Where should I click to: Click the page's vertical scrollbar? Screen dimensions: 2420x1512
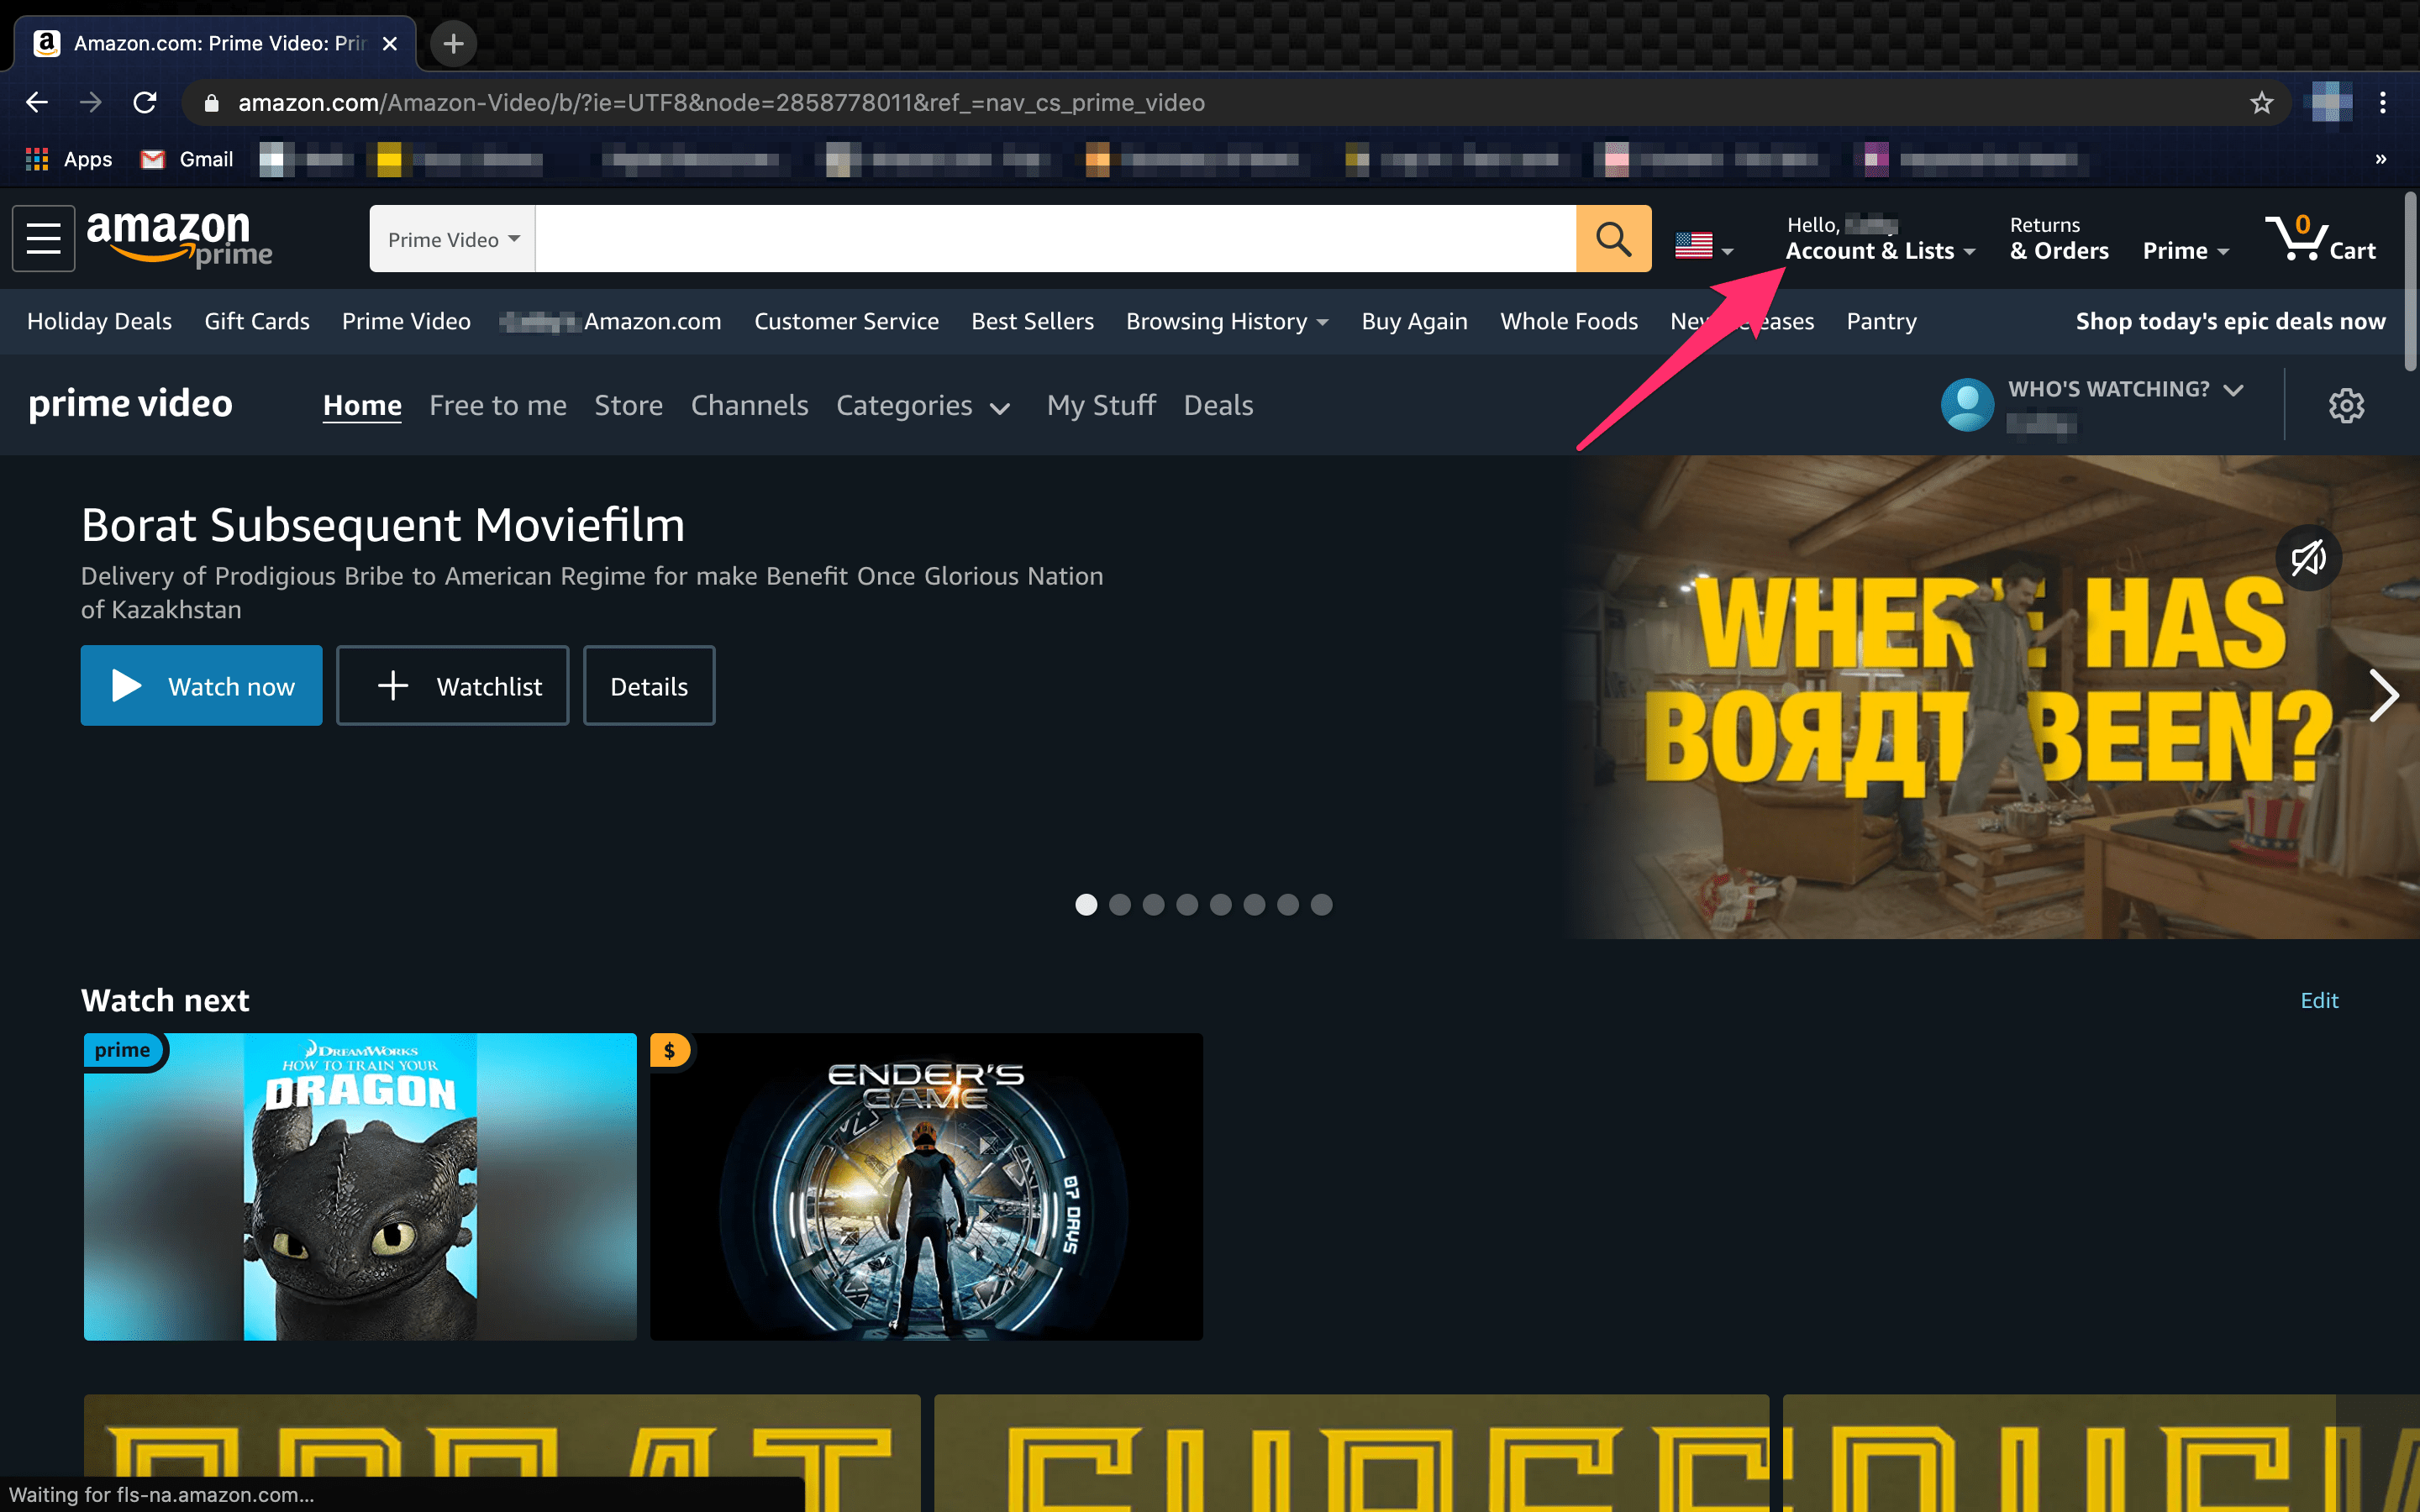click(x=2410, y=282)
